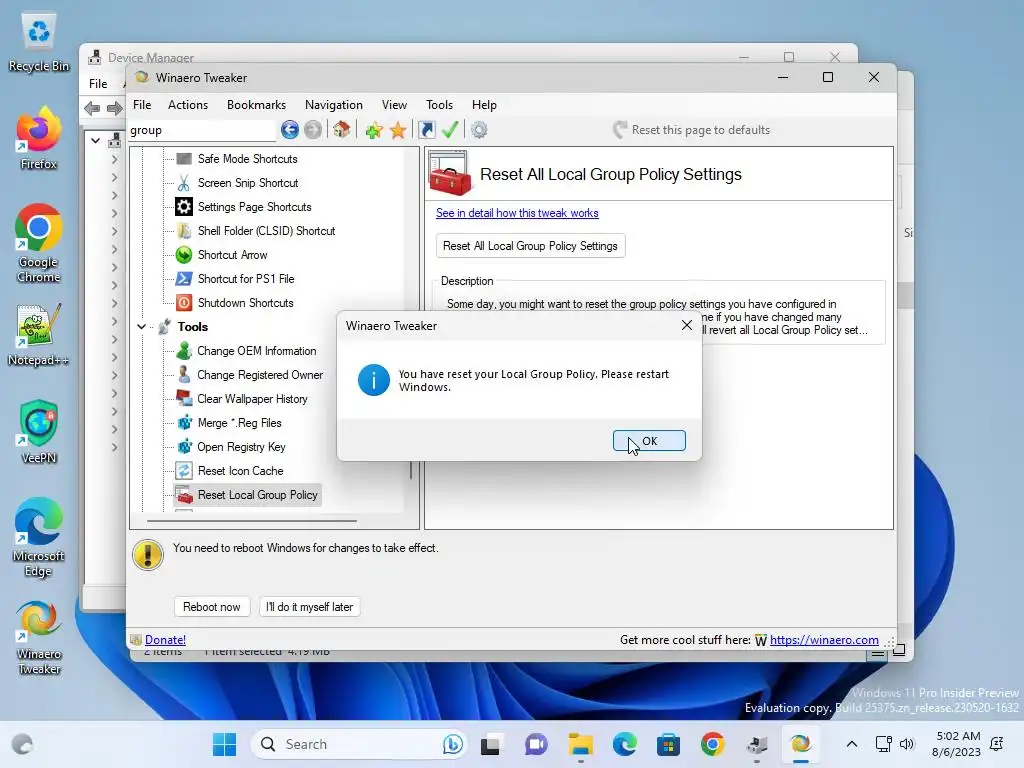1024x768 pixels.
Task: Click the Notepad++ desktop icon
Action: coord(39,335)
